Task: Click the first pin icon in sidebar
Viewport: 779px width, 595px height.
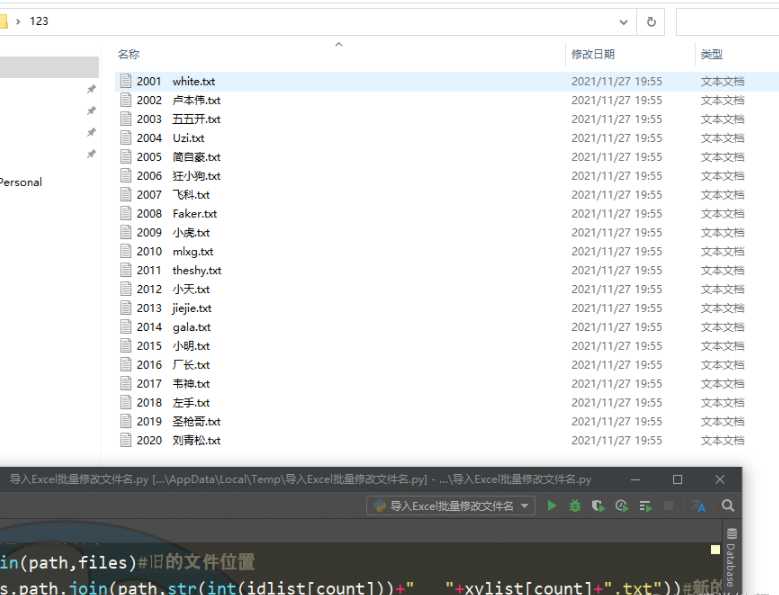Action: (91, 89)
